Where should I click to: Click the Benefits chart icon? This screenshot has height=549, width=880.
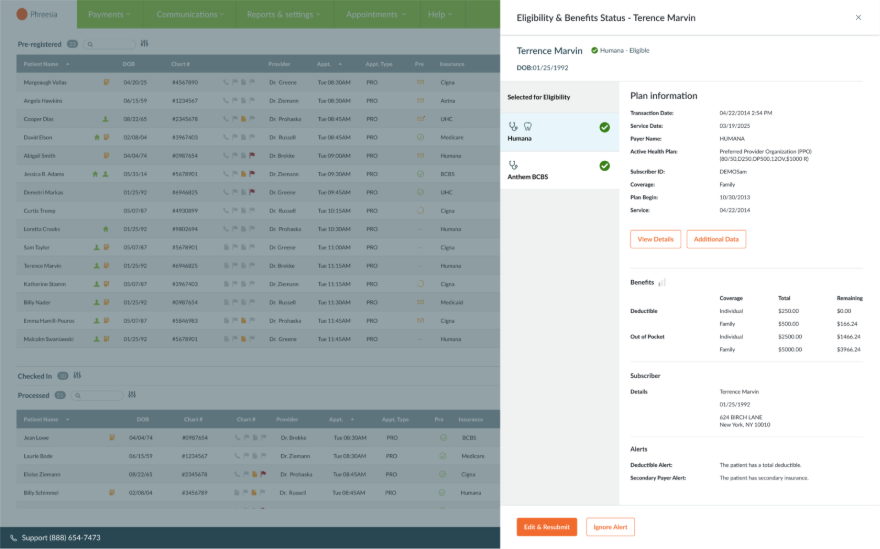[662, 283]
